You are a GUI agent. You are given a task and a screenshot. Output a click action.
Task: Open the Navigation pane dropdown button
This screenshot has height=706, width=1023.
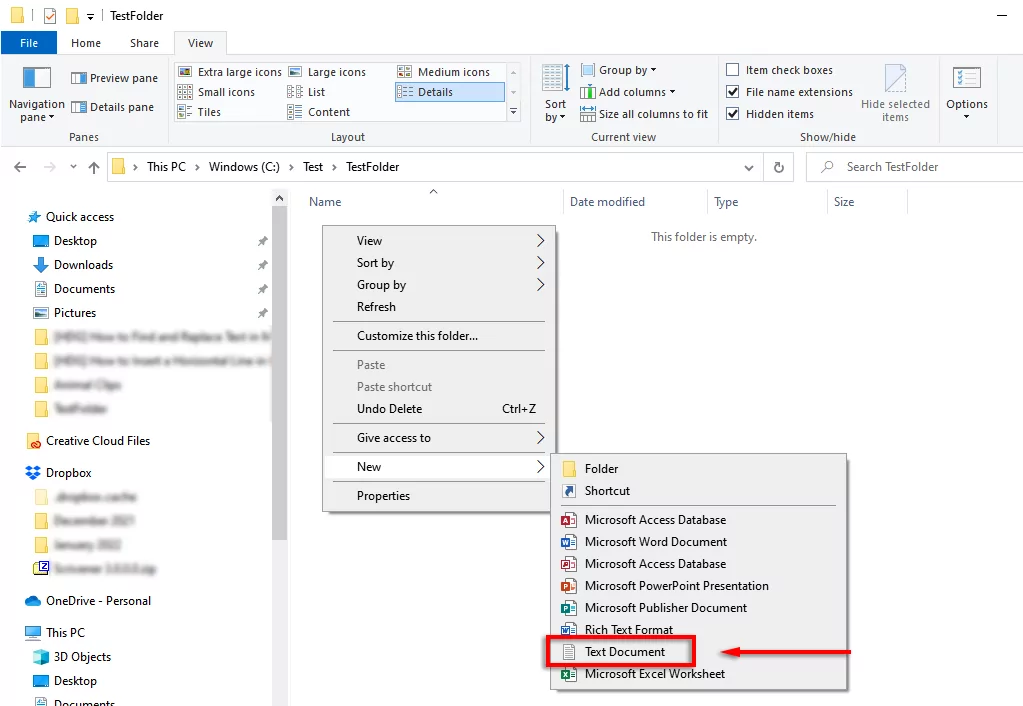[37, 94]
